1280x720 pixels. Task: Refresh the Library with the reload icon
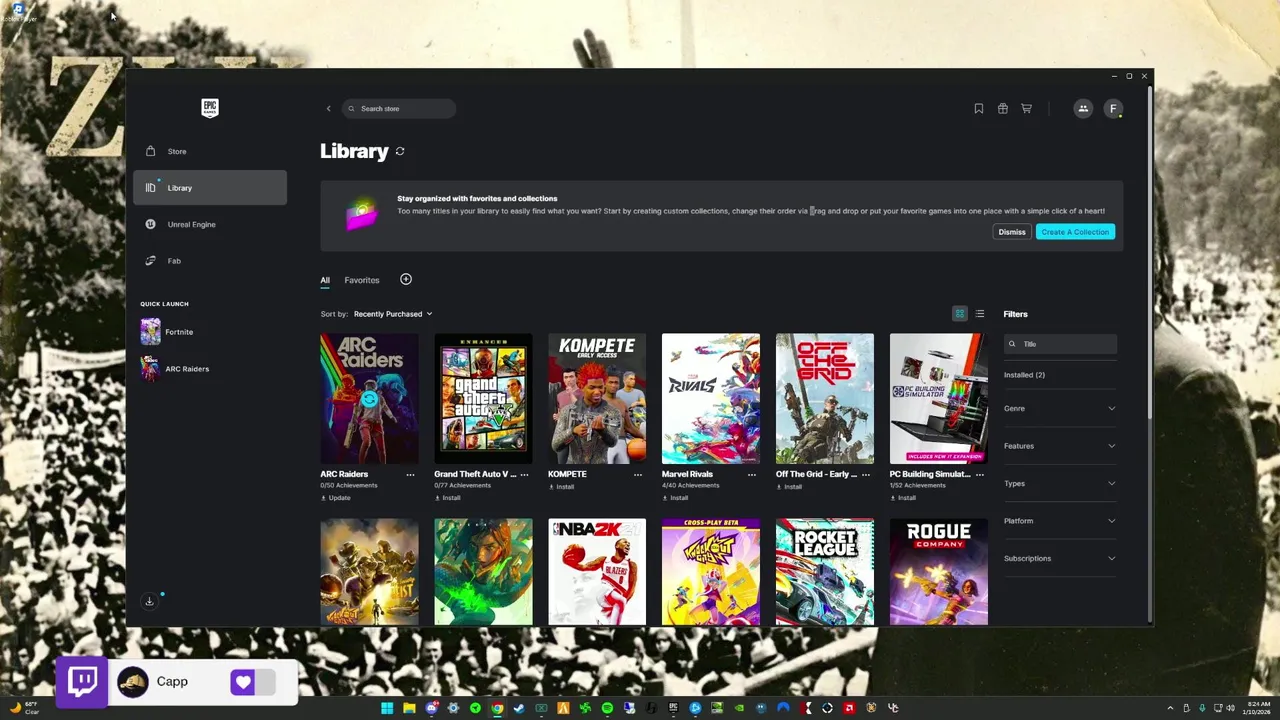point(400,151)
